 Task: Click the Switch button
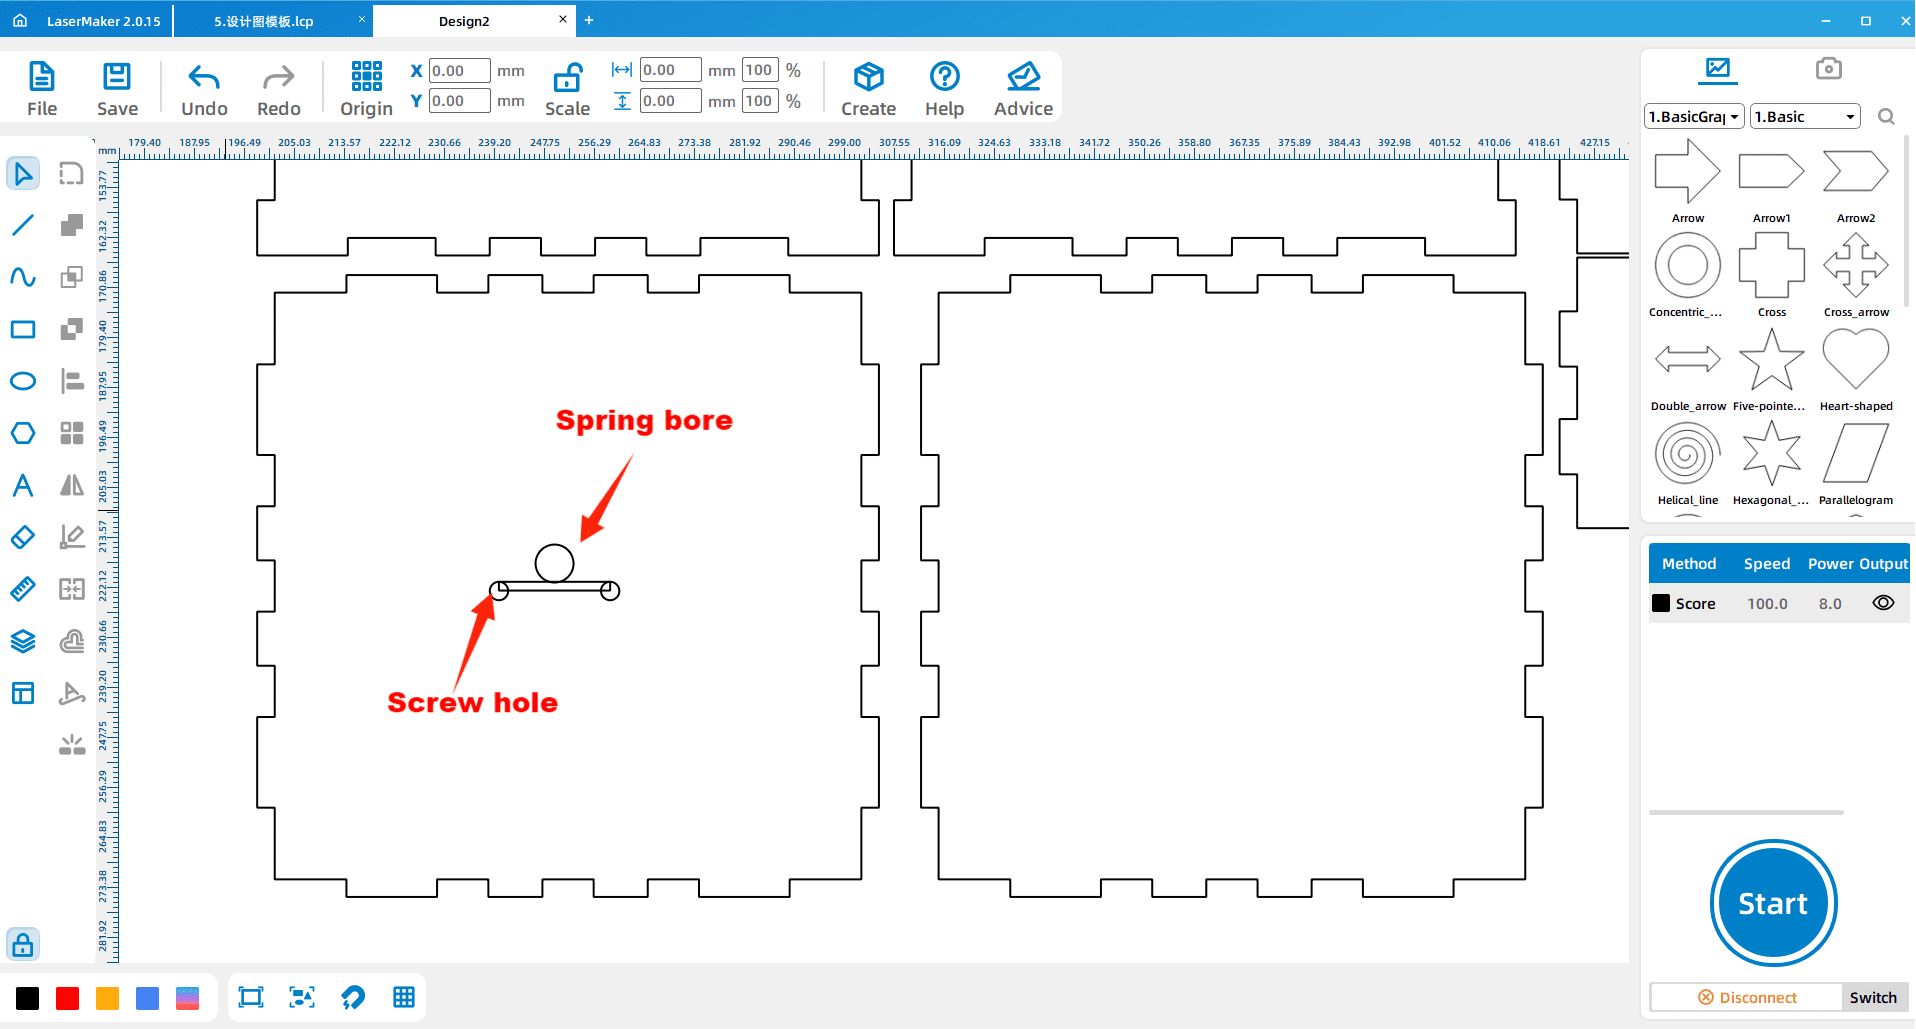[1873, 997]
